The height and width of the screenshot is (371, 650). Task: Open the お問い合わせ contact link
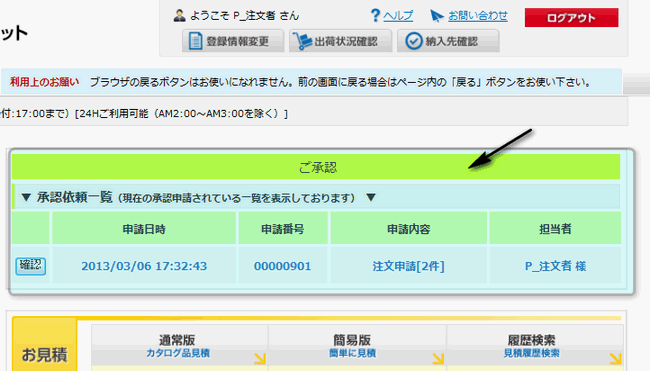pos(478,16)
